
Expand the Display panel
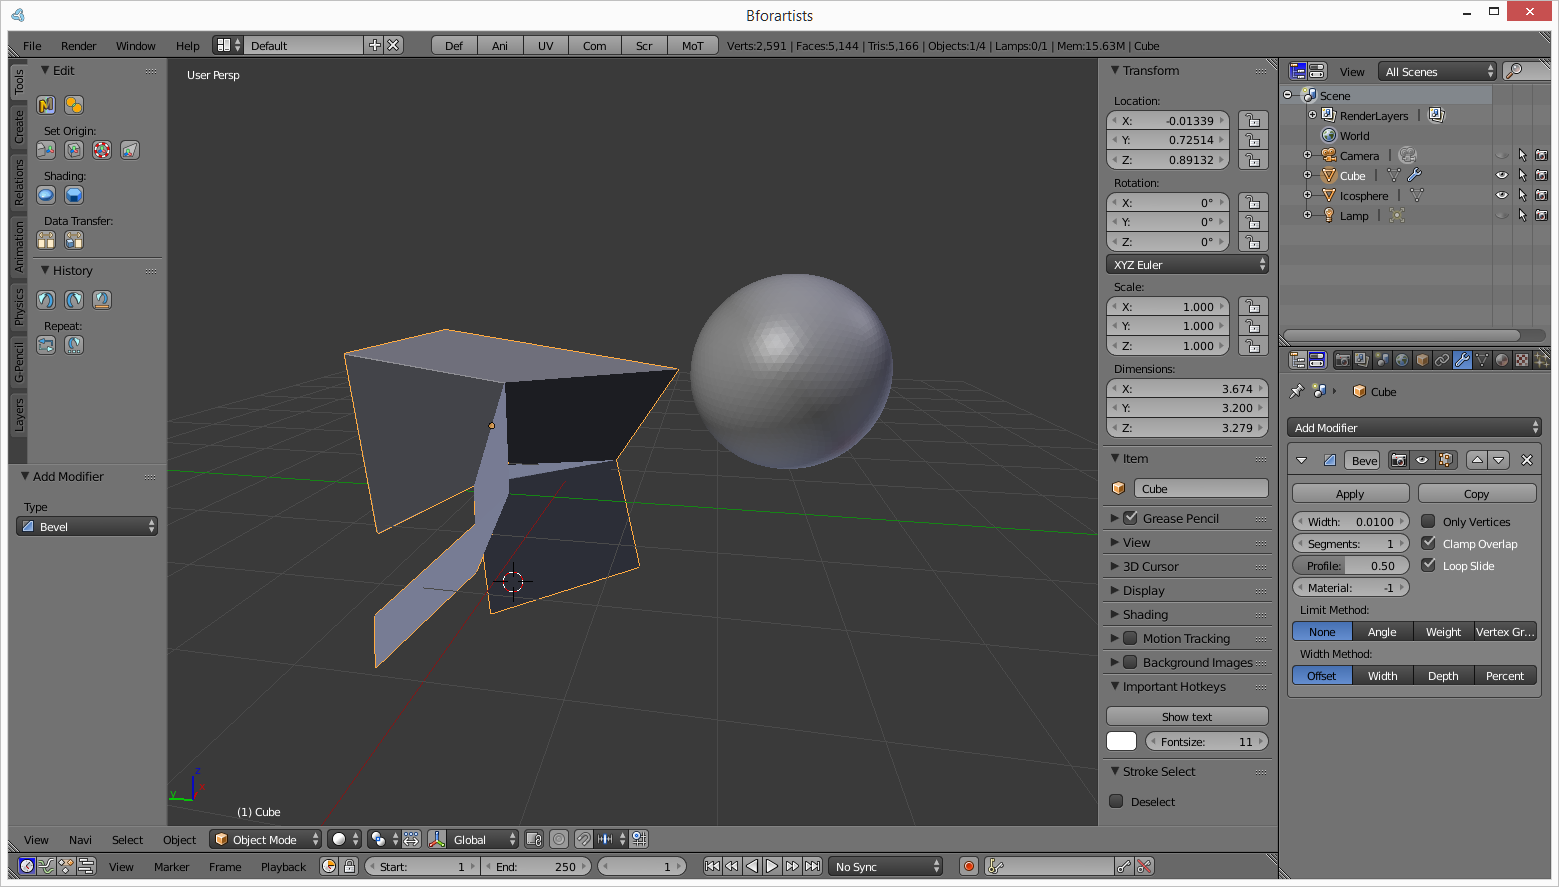click(1115, 590)
